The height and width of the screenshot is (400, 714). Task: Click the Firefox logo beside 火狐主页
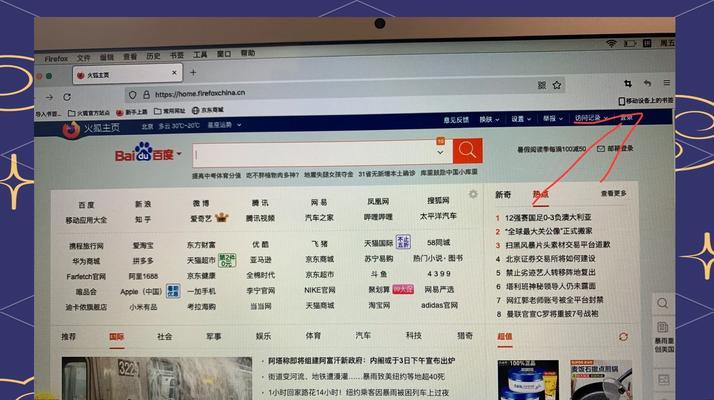pyautogui.click(x=71, y=129)
